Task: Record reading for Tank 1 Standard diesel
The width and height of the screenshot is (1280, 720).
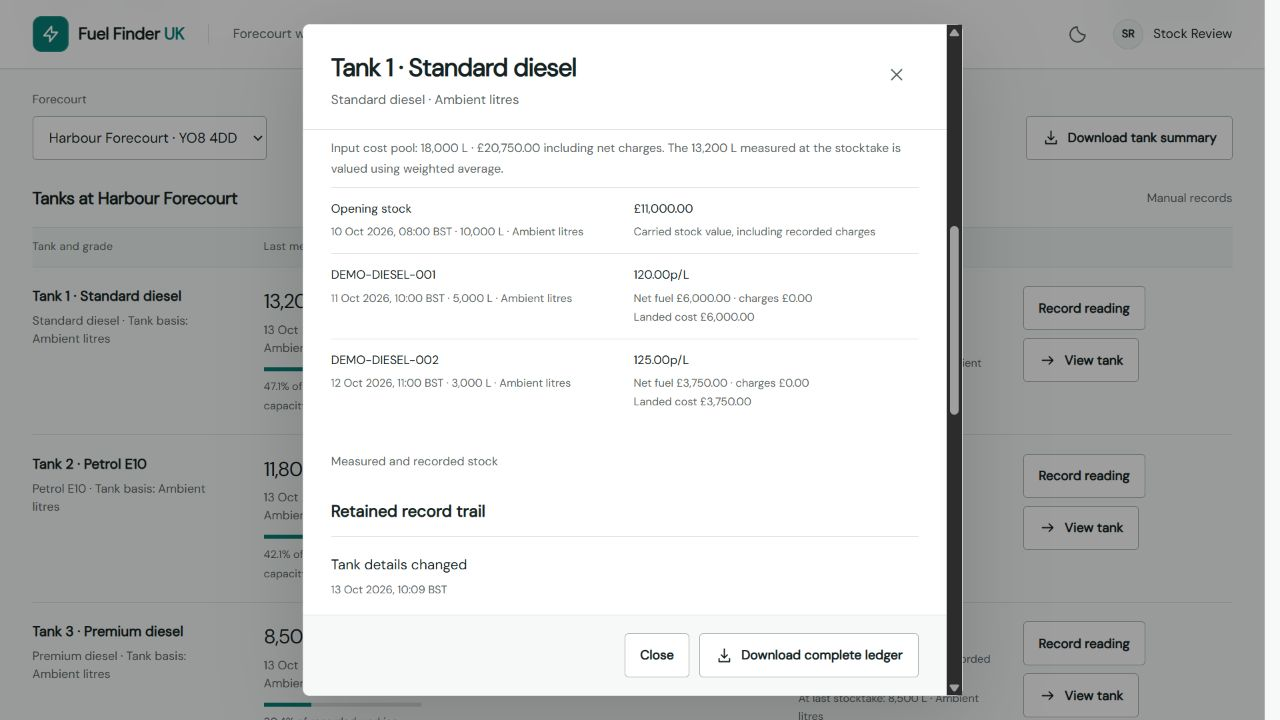Action: pos(1084,308)
